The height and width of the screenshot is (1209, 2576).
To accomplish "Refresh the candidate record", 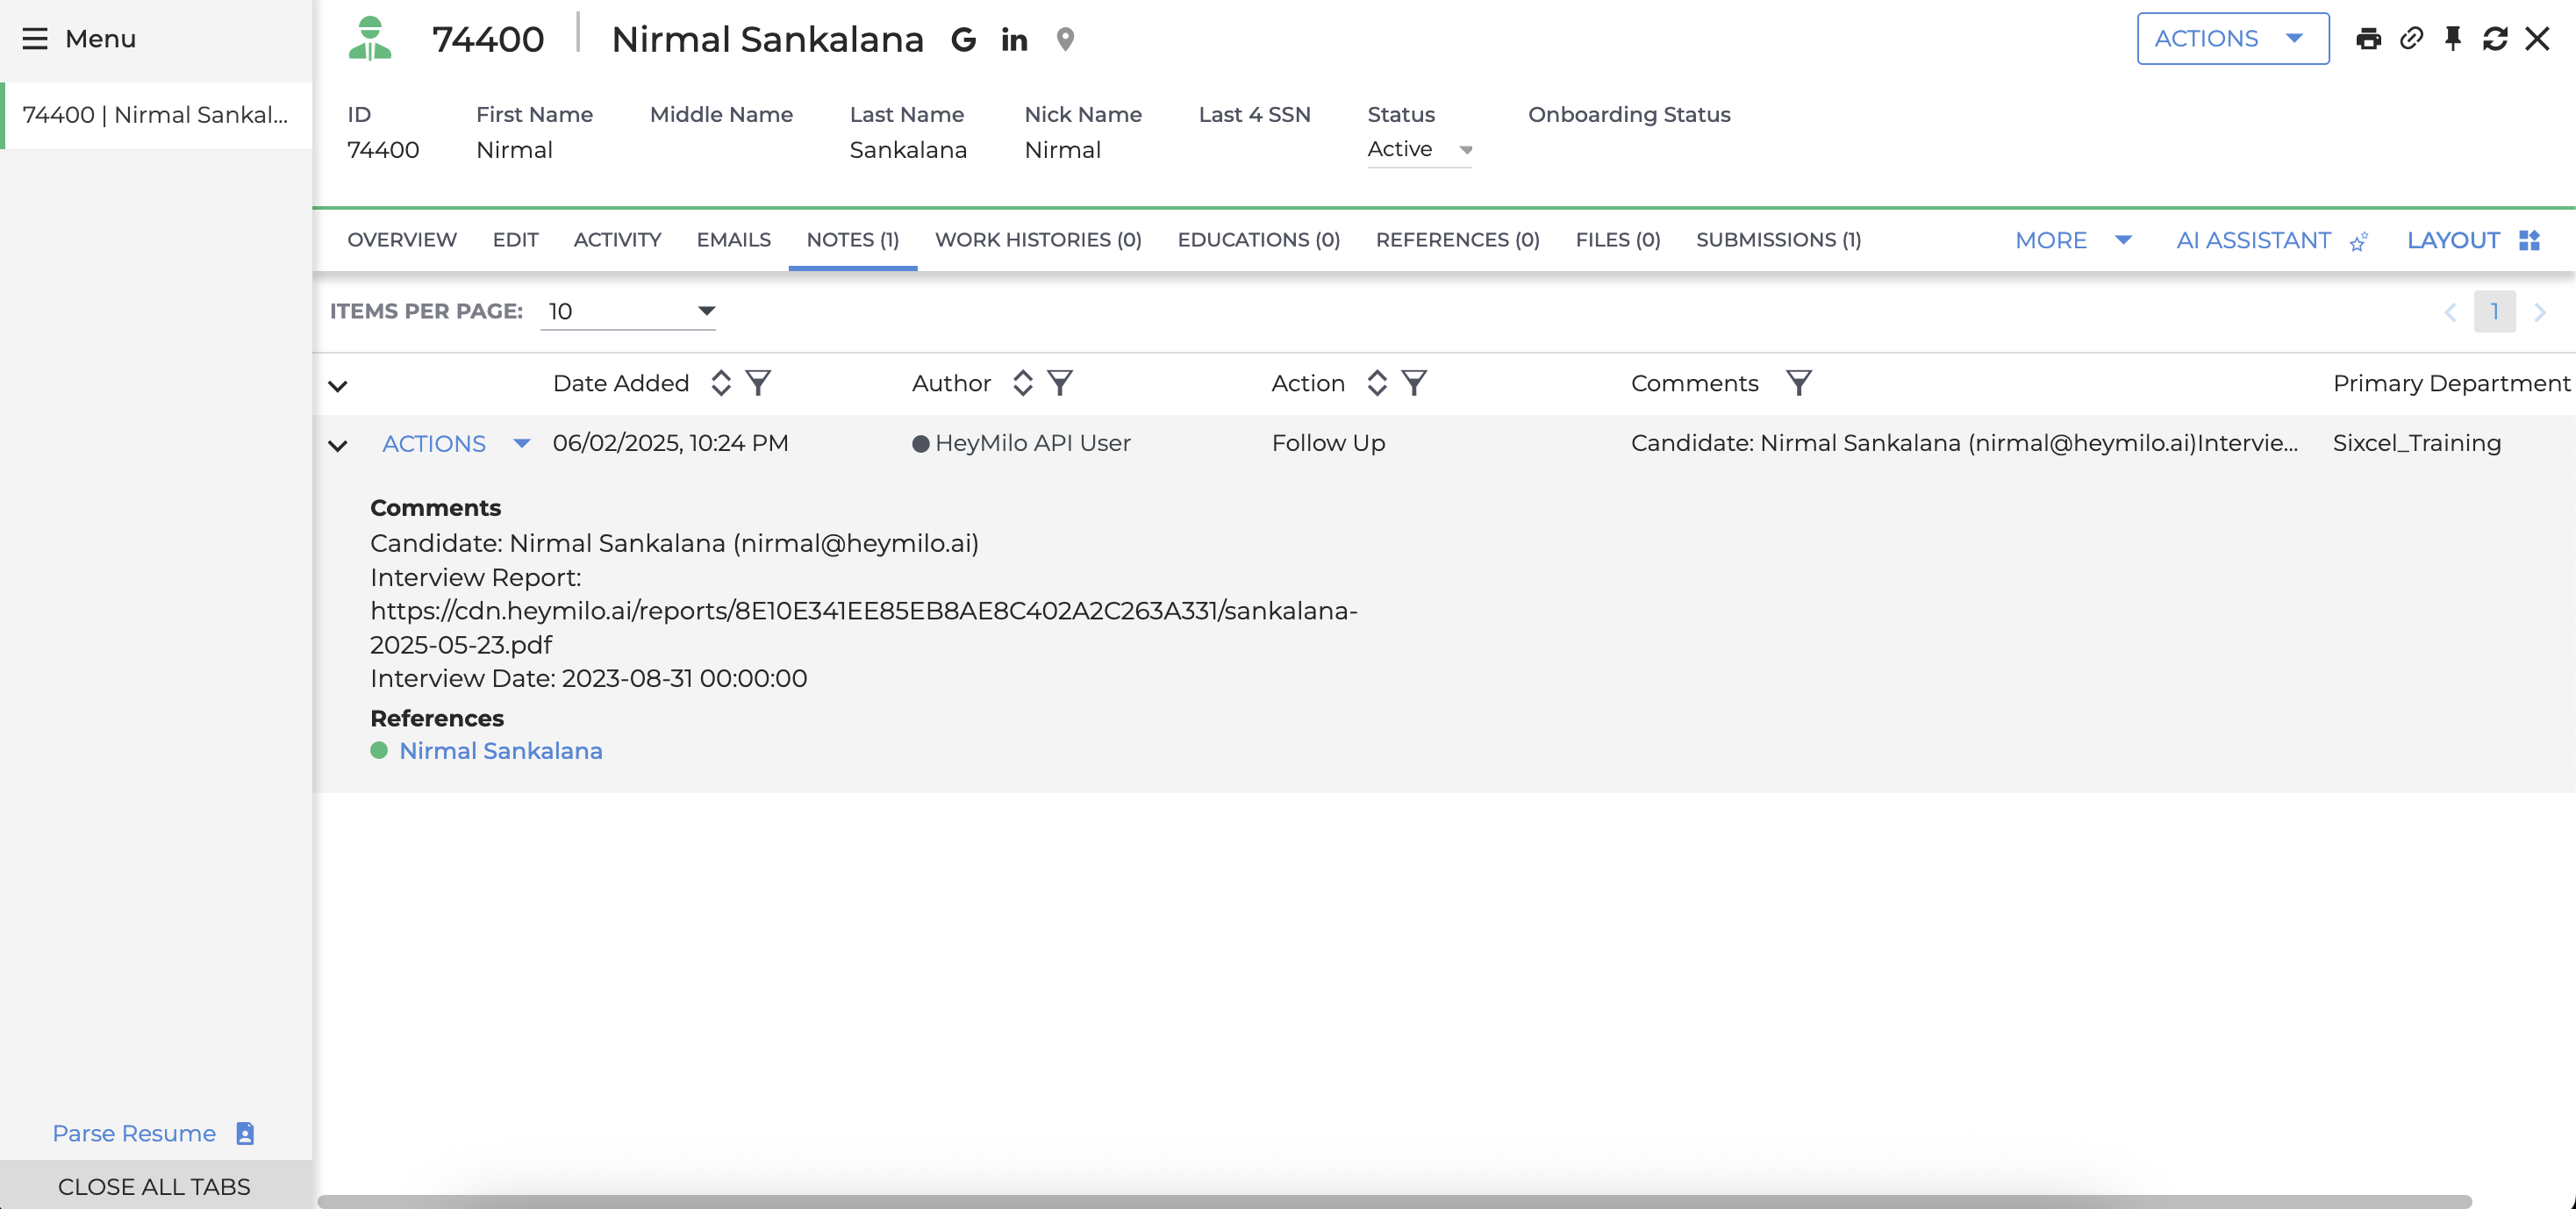I will coord(2494,39).
